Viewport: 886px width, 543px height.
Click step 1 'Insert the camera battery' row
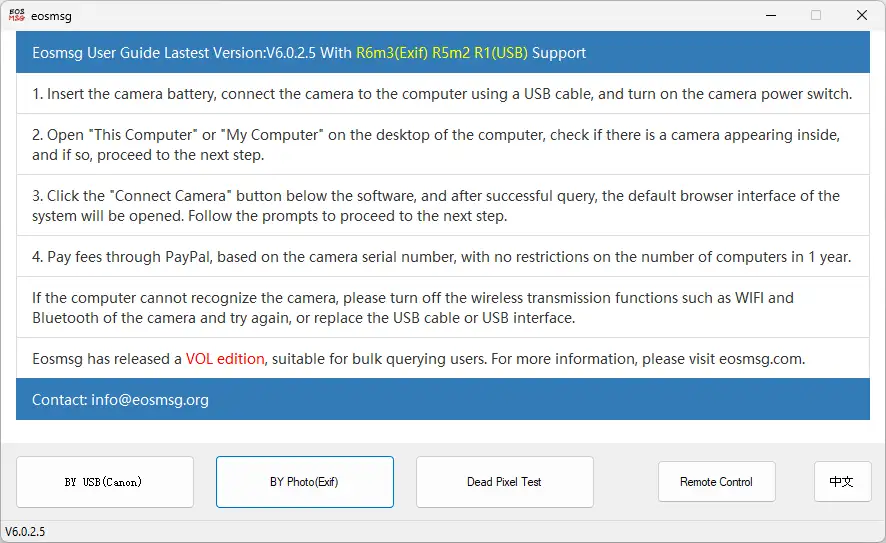(x=442, y=94)
